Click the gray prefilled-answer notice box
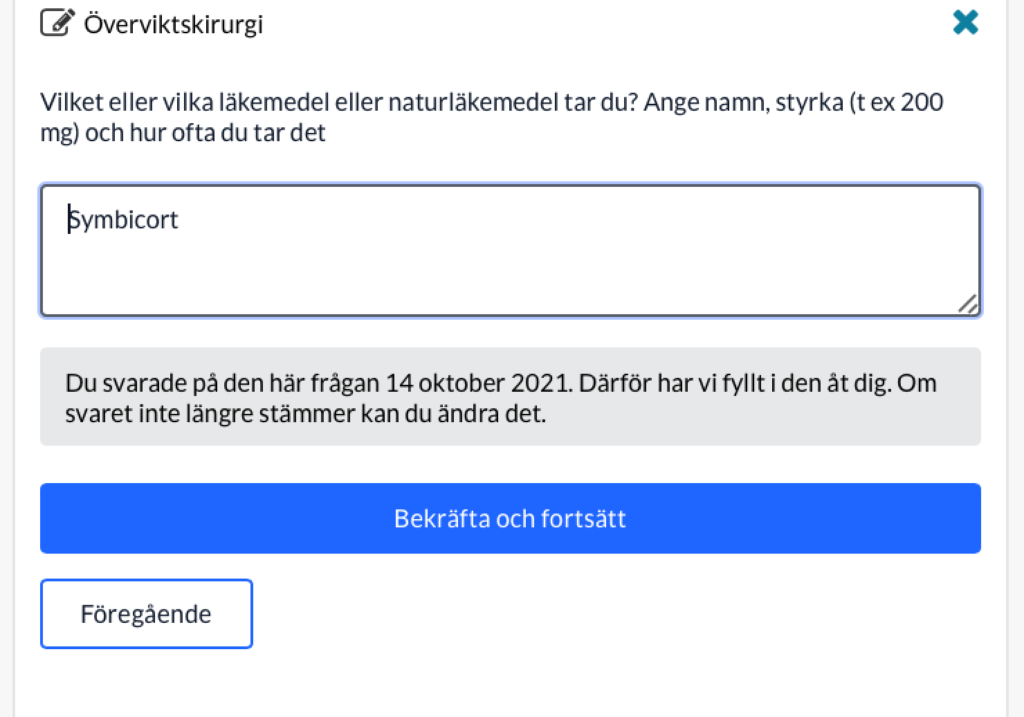1024x717 pixels. [510, 397]
